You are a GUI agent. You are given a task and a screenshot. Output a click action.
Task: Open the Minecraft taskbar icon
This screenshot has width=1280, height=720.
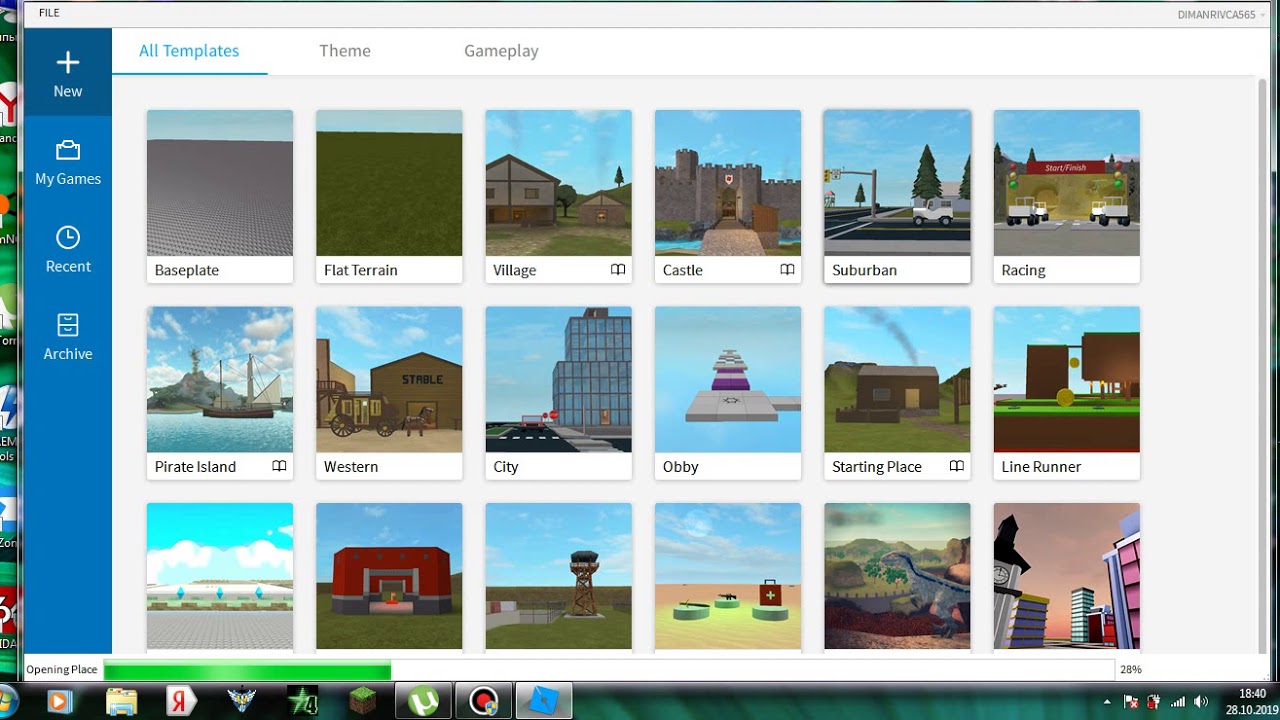[x=361, y=701]
